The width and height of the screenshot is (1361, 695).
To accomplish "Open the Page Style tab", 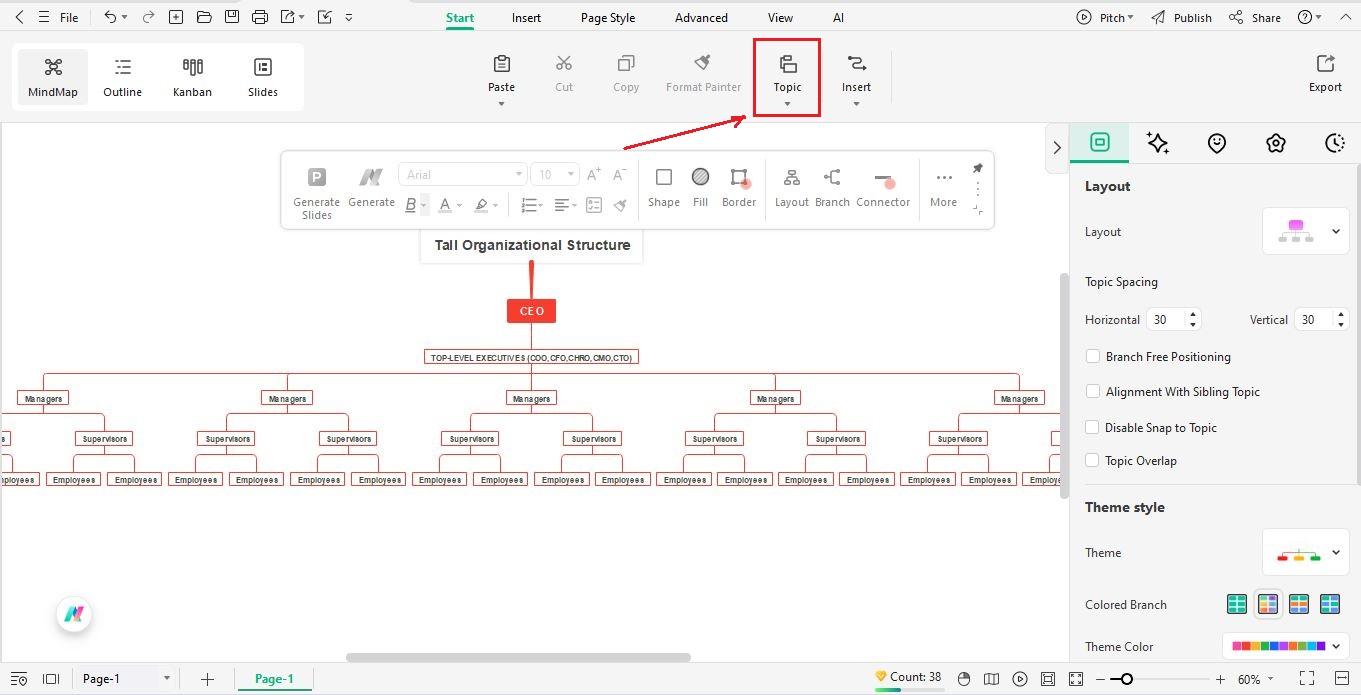I will click(x=607, y=17).
